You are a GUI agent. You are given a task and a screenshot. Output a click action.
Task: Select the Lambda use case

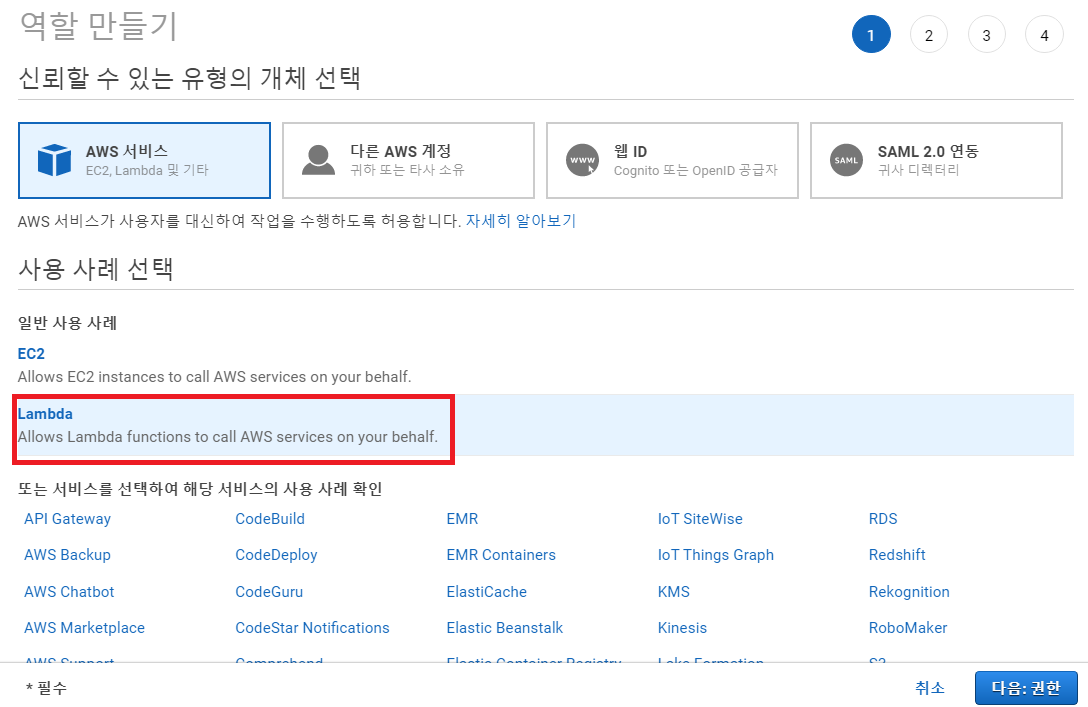click(44, 413)
